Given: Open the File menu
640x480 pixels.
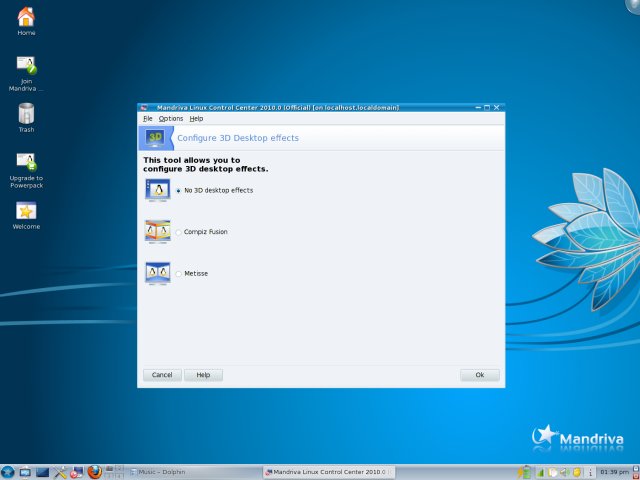Looking at the screenshot, I should (148, 118).
